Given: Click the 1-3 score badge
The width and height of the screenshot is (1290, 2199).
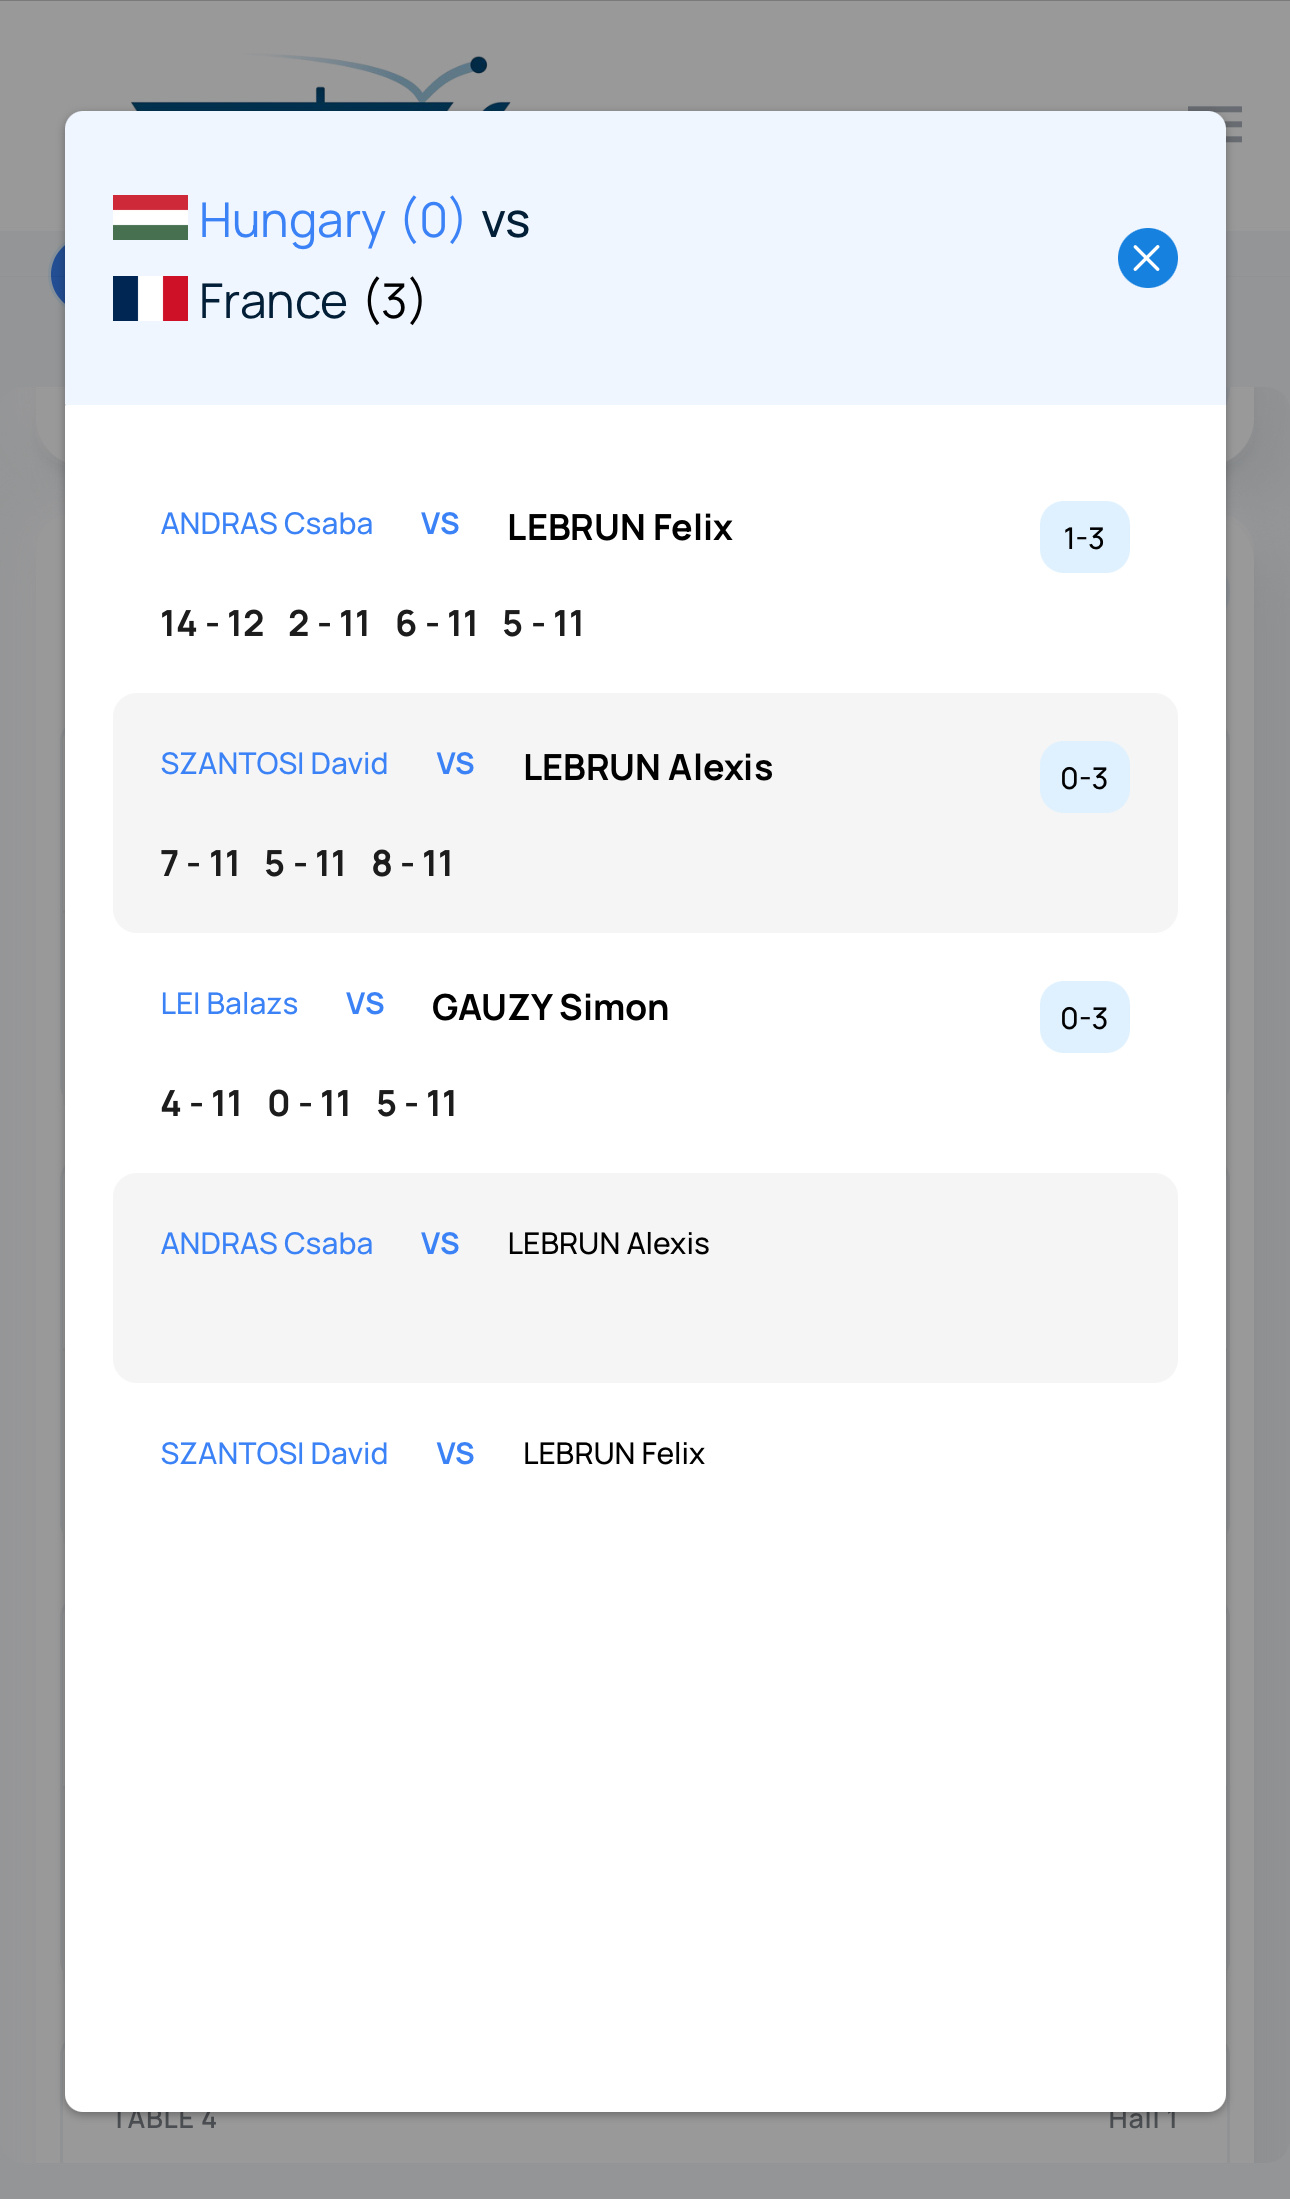Looking at the screenshot, I should [1084, 537].
